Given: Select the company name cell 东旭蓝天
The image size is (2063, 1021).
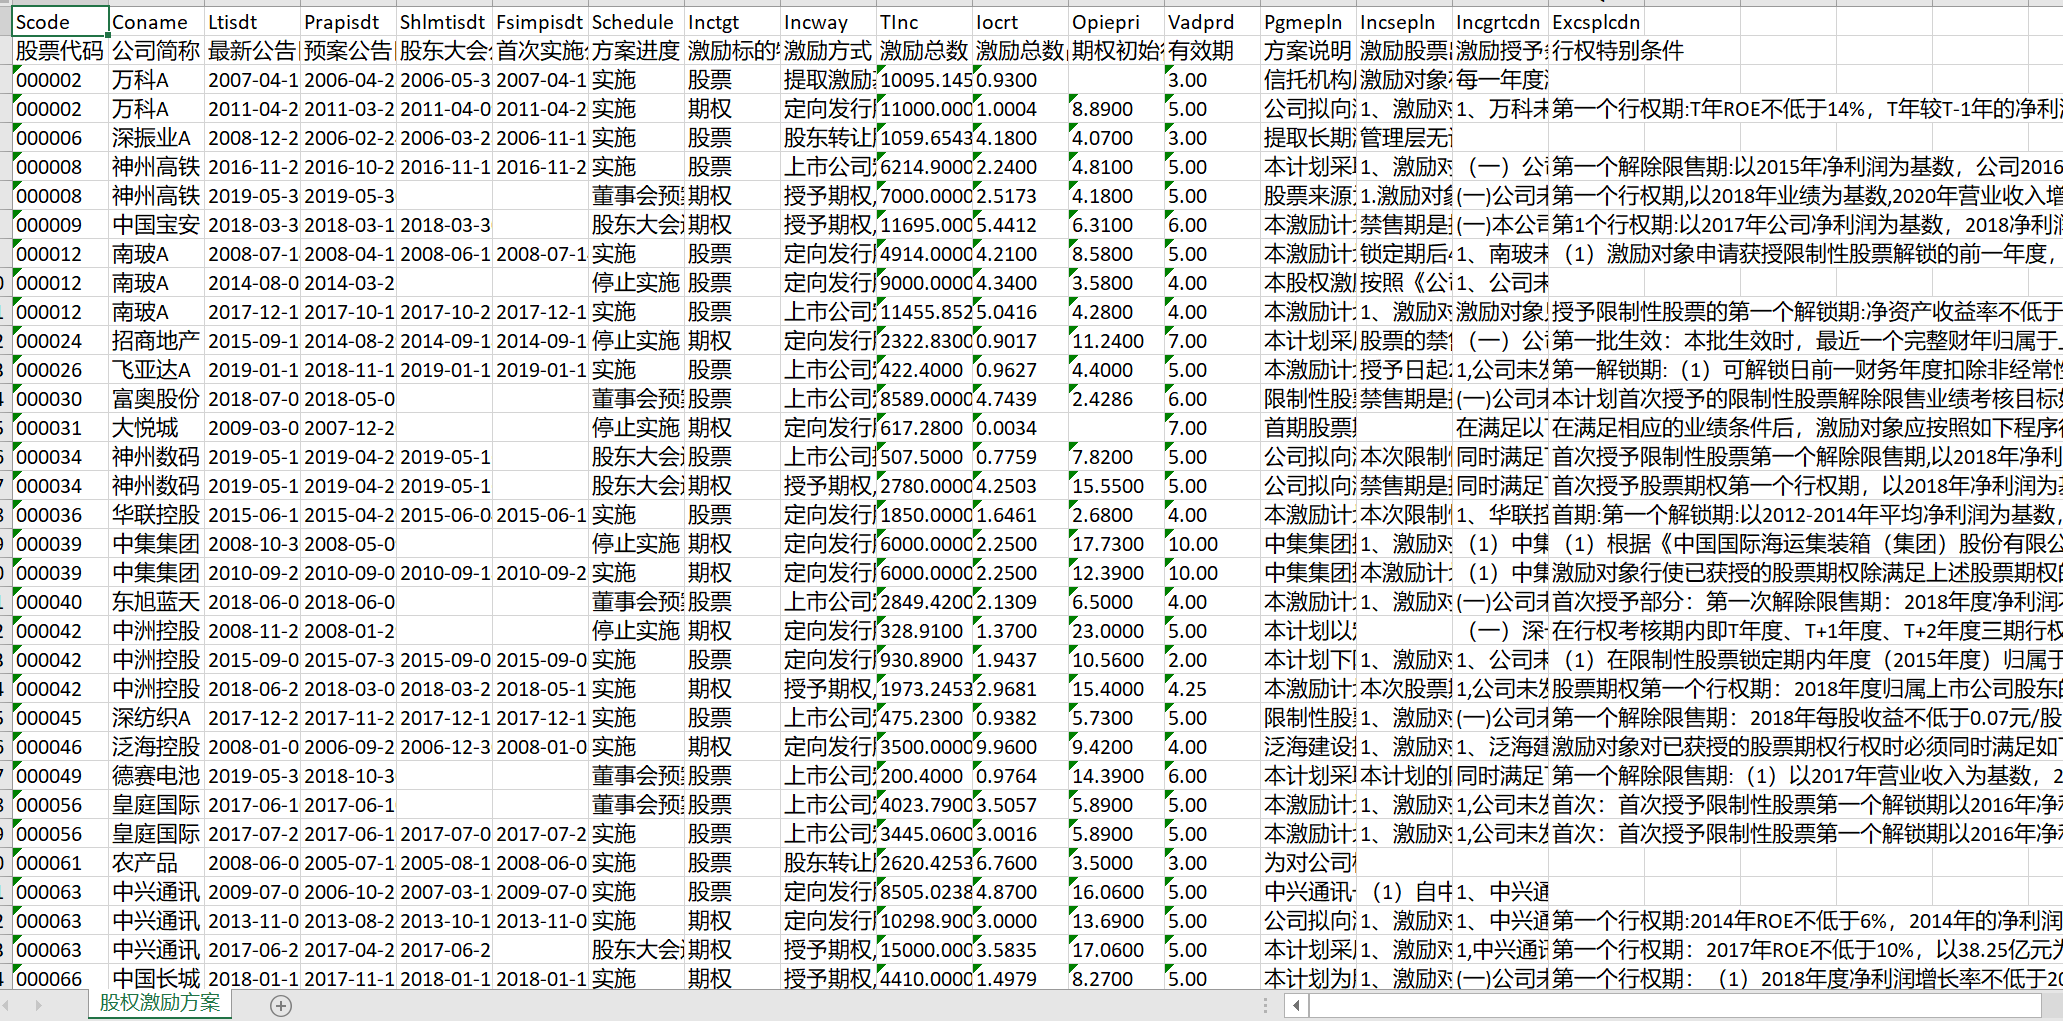Looking at the screenshot, I should [x=156, y=602].
